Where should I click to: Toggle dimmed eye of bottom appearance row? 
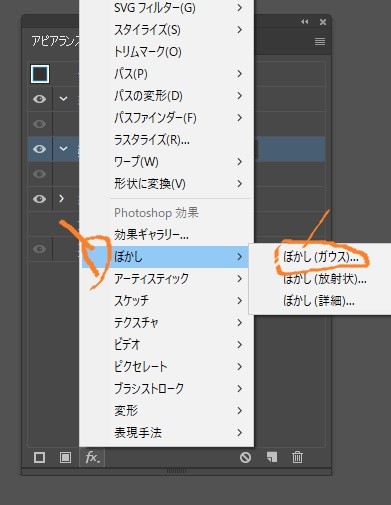40,249
